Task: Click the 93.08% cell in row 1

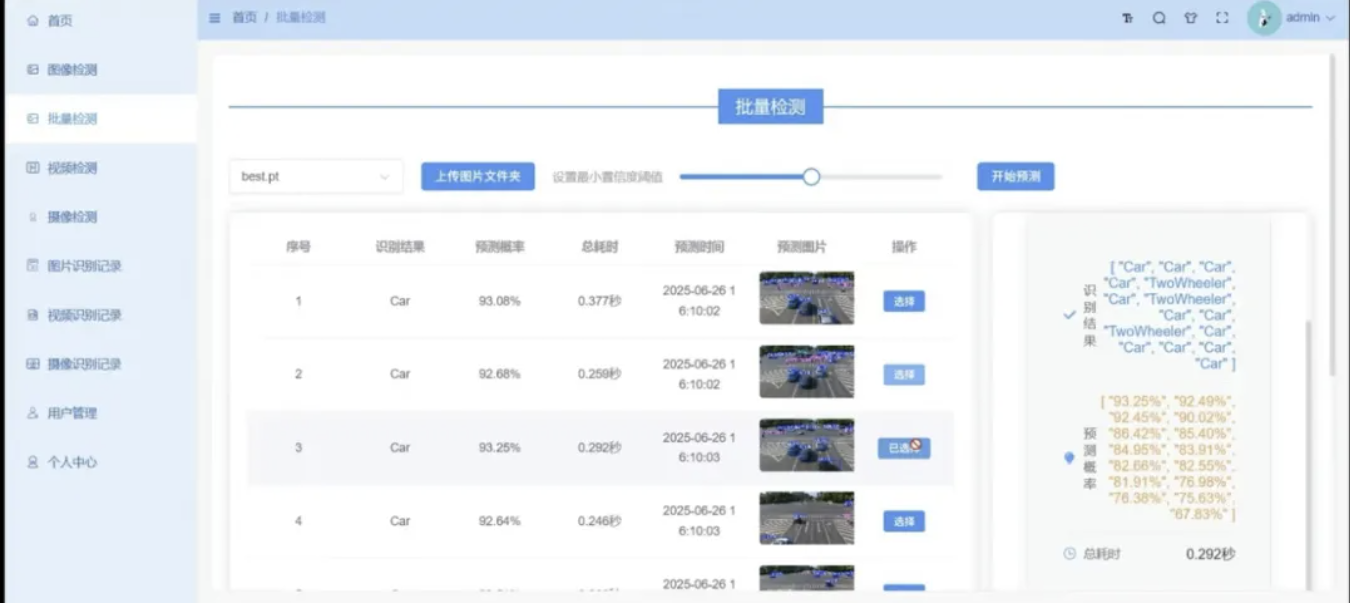Action: tap(499, 301)
